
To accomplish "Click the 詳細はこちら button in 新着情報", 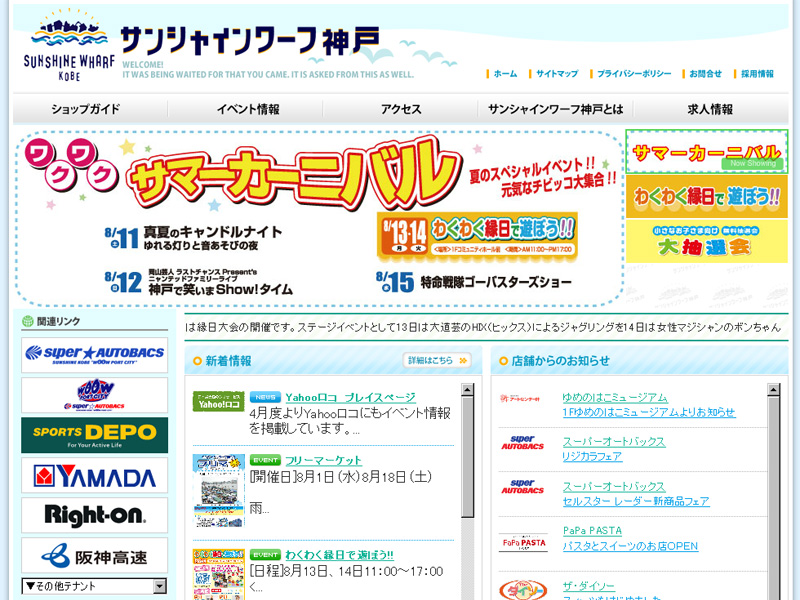I will point(437,360).
